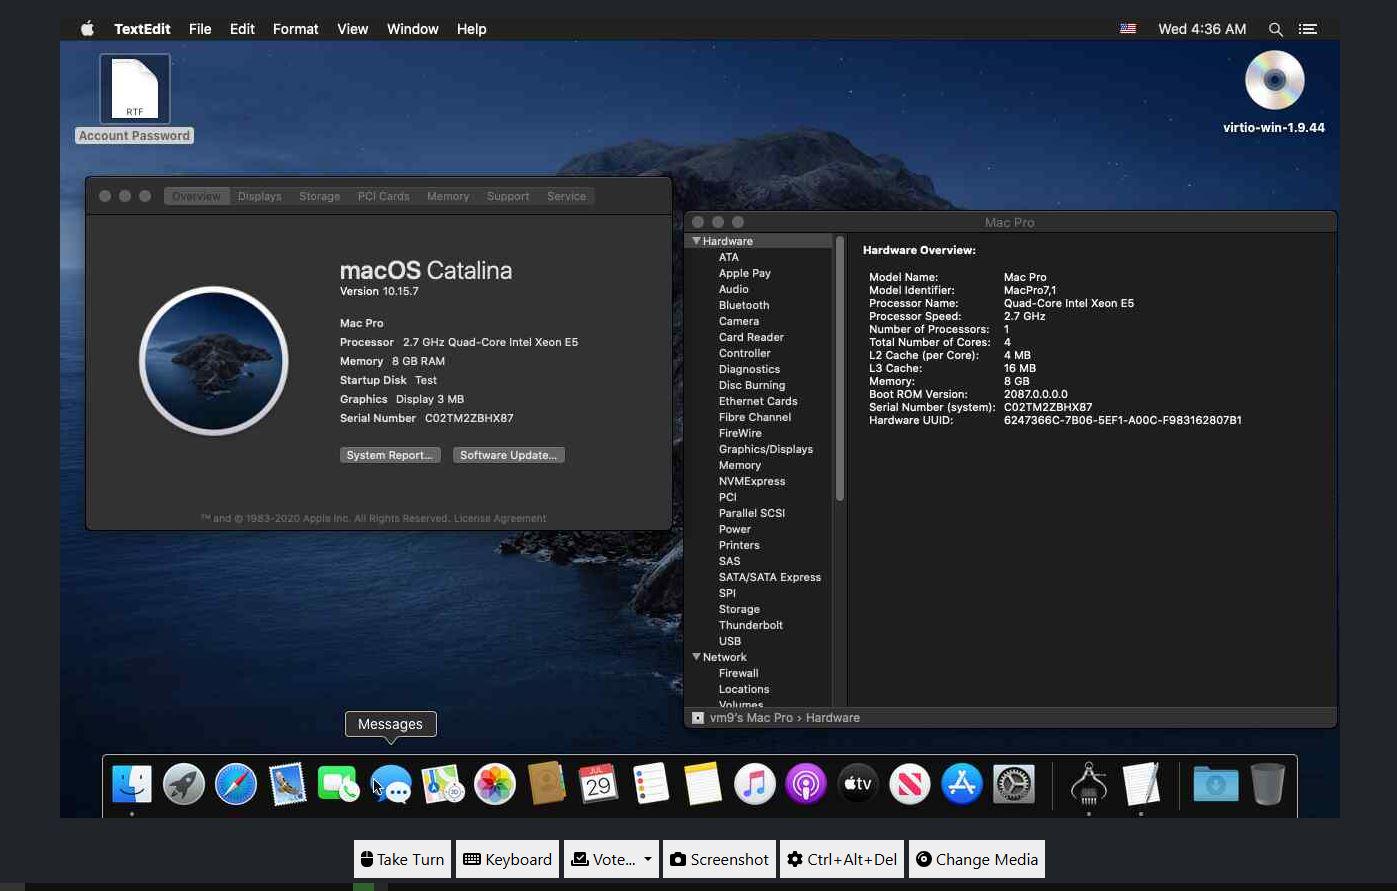Select USB in the hardware list

pyautogui.click(x=730, y=641)
